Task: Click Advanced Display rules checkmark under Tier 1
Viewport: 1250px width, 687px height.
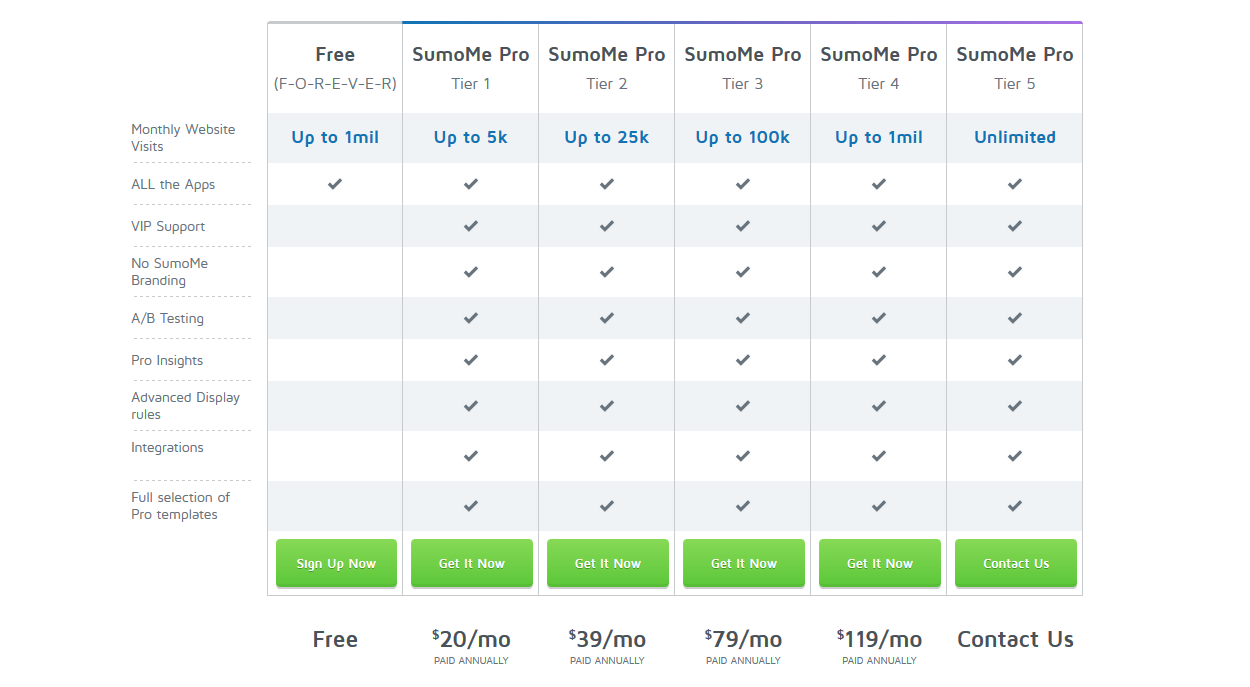Action: coord(471,406)
